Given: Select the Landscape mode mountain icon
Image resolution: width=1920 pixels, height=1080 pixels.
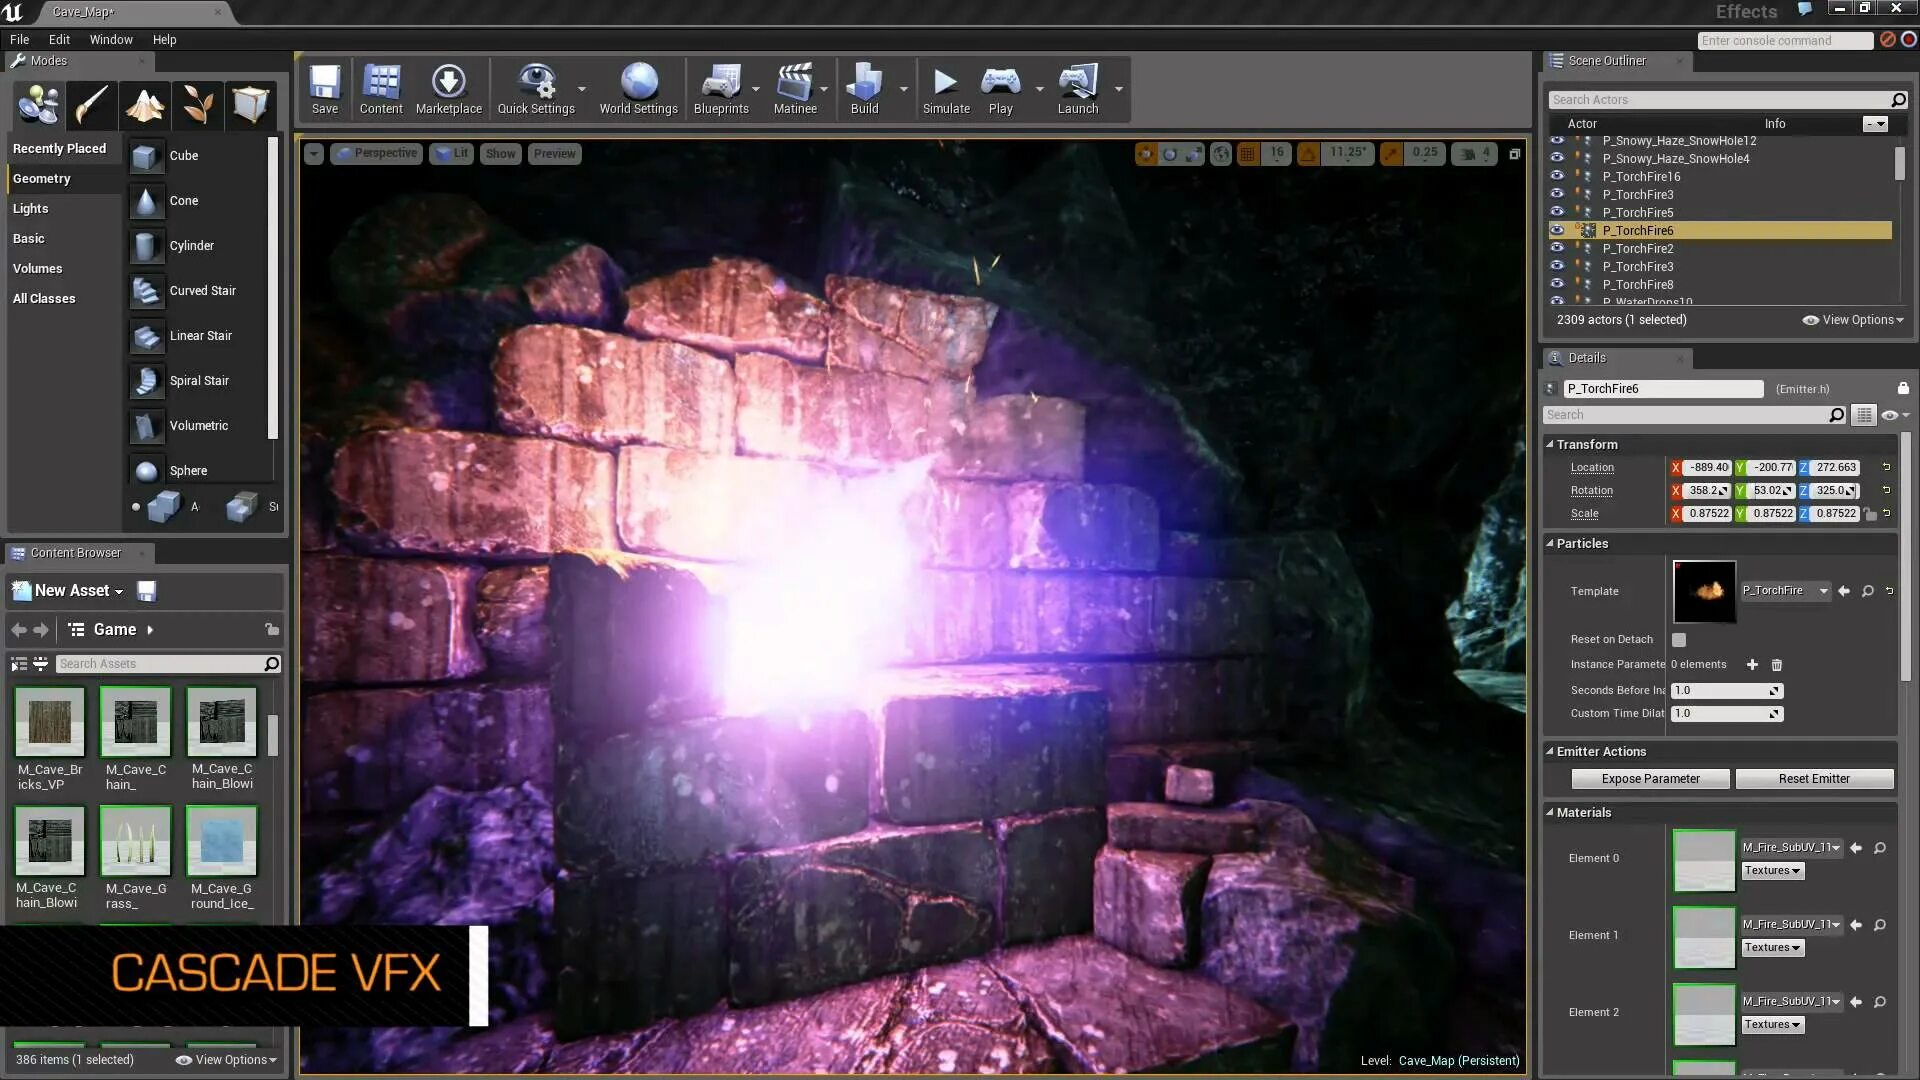Looking at the screenshot, I should 145,105.
